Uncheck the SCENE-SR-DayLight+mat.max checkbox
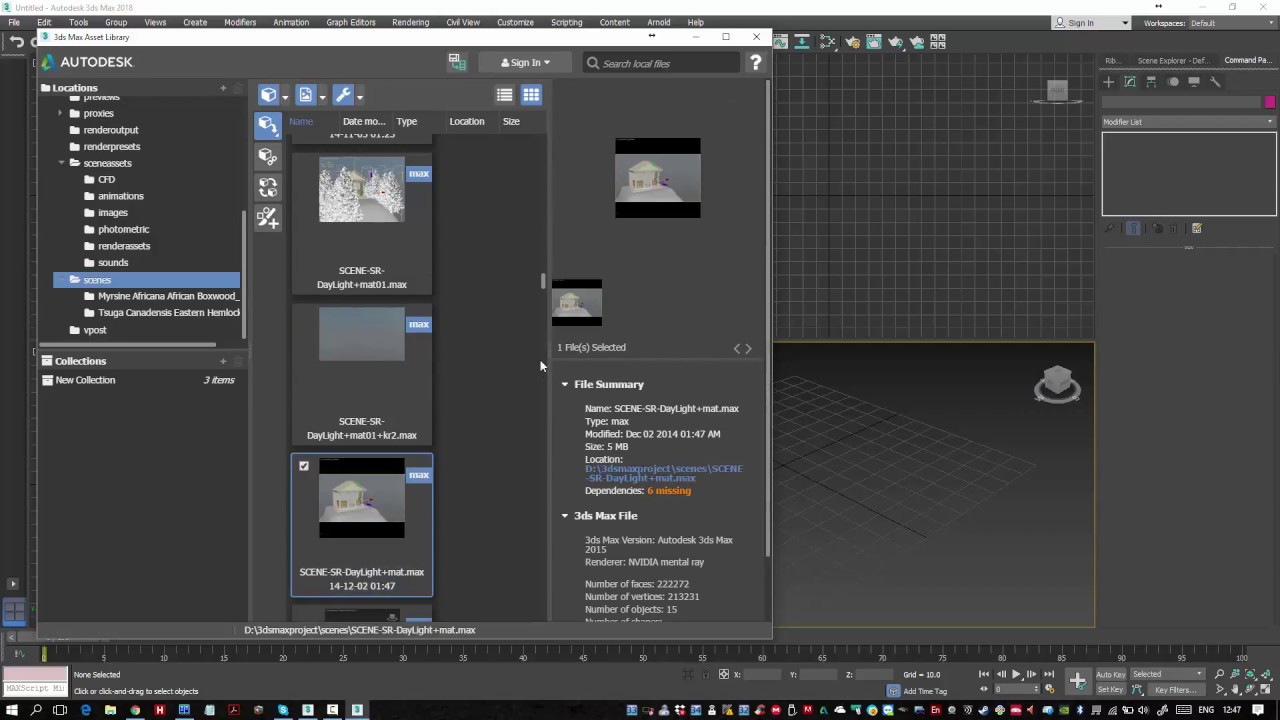Image resolution: width=1280 pixels, height=720 pixels. (x=304, y=466)
